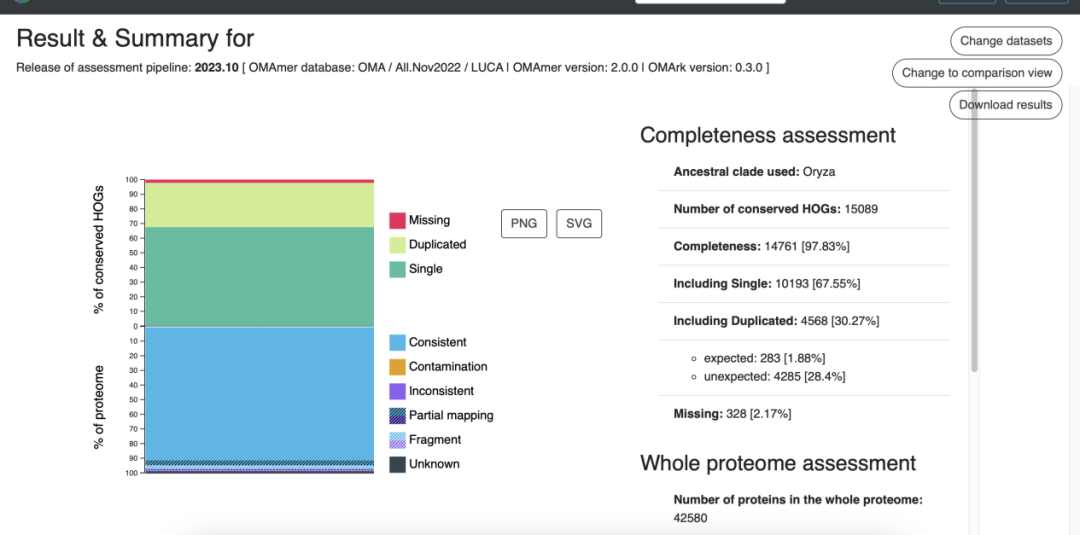Select the green Single segment in the bar chart
1080x535 pixels.
click(x=259, y=276)
